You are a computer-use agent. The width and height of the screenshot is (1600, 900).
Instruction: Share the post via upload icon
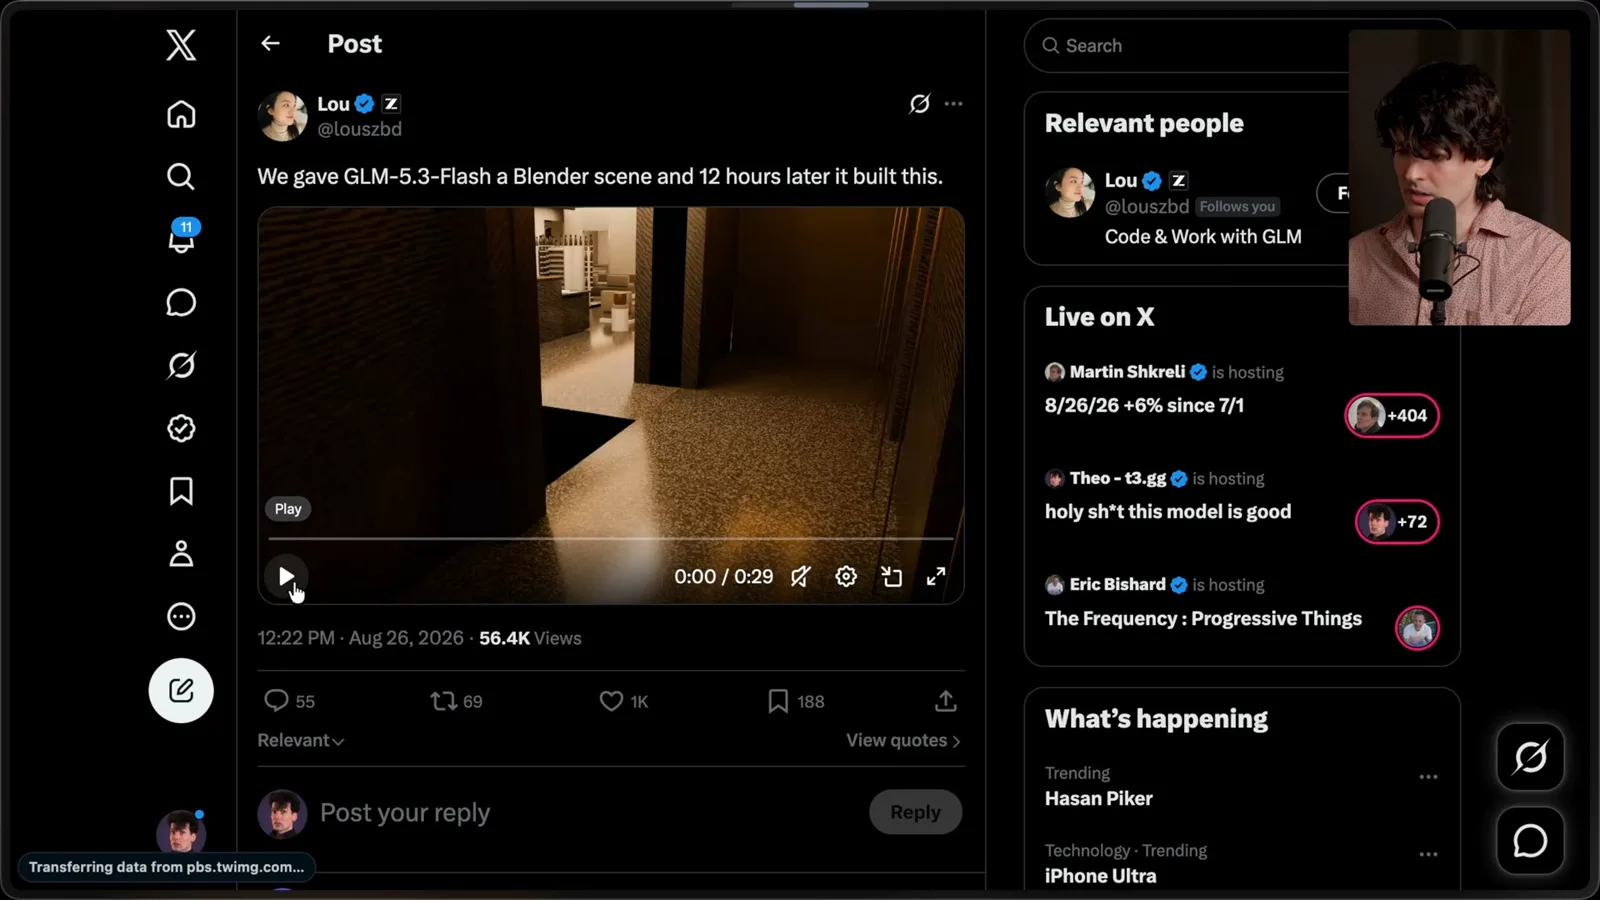tap(946, 701)
